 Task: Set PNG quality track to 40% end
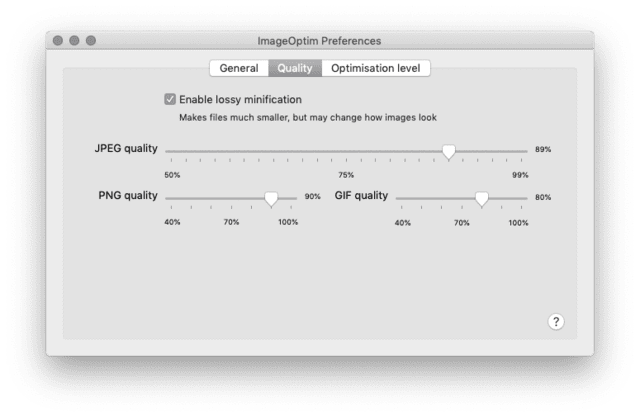pos(171,198)
